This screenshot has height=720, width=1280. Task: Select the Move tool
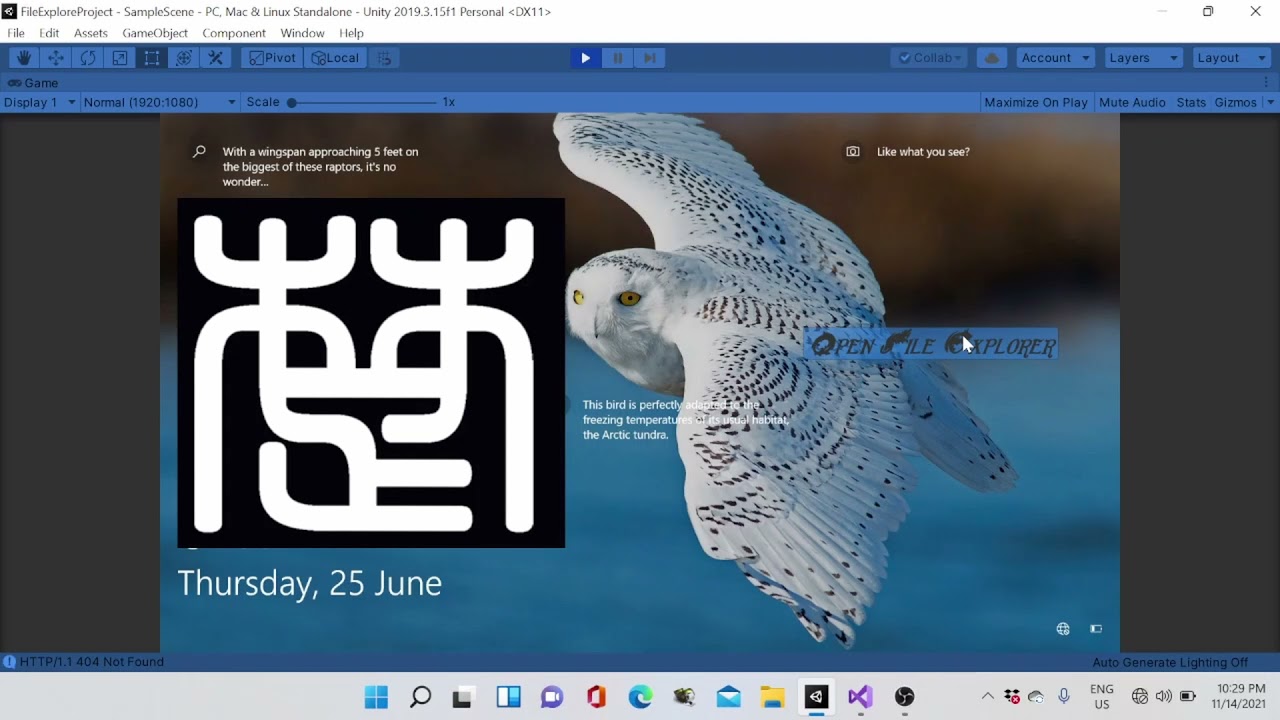click(x=56, y=58)
